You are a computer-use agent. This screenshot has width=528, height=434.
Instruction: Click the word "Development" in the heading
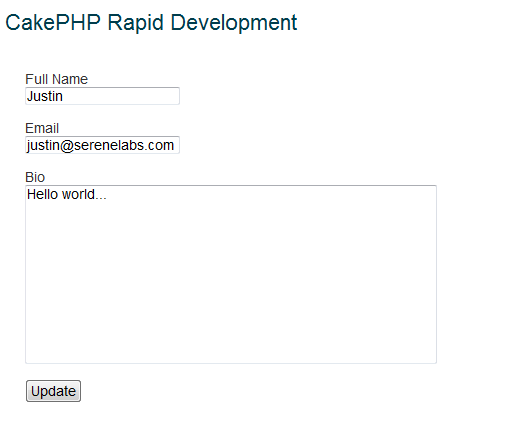click(x=234, y=23)
